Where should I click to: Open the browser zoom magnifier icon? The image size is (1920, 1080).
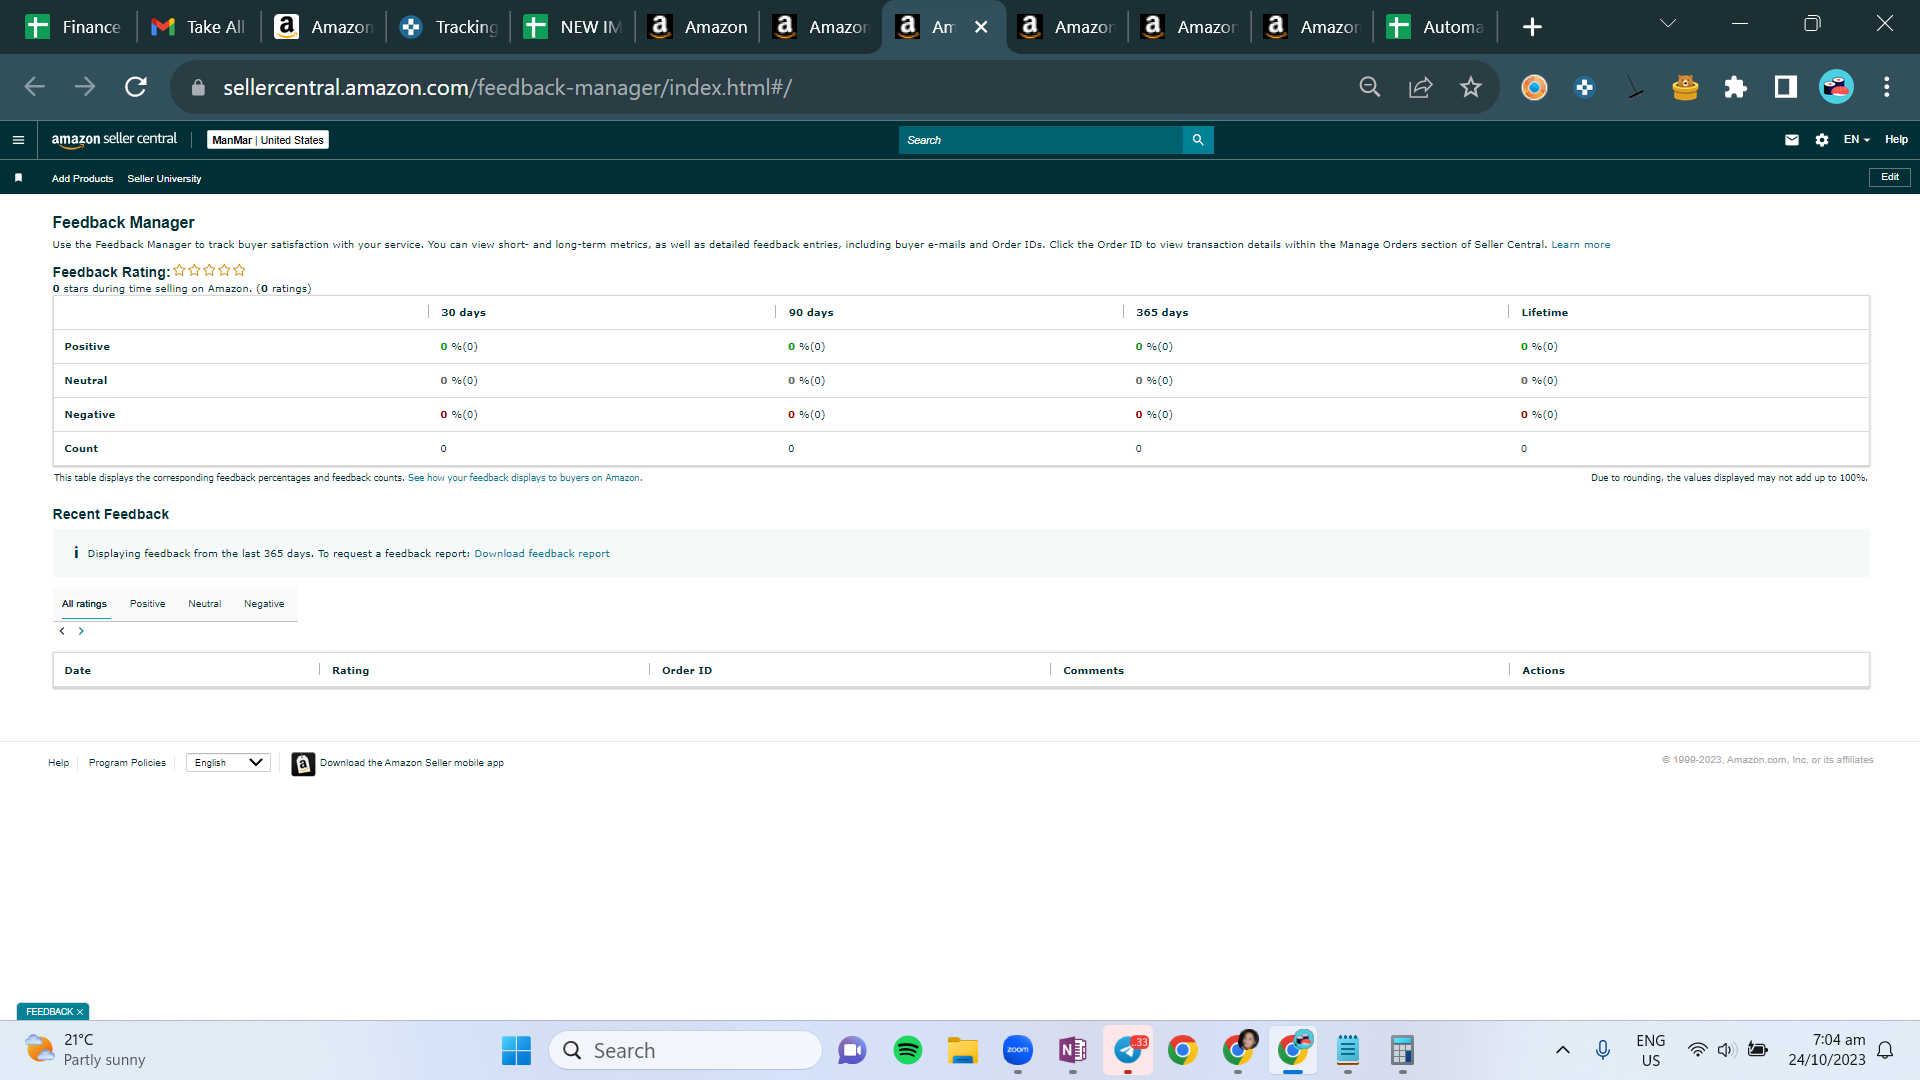1370,87
